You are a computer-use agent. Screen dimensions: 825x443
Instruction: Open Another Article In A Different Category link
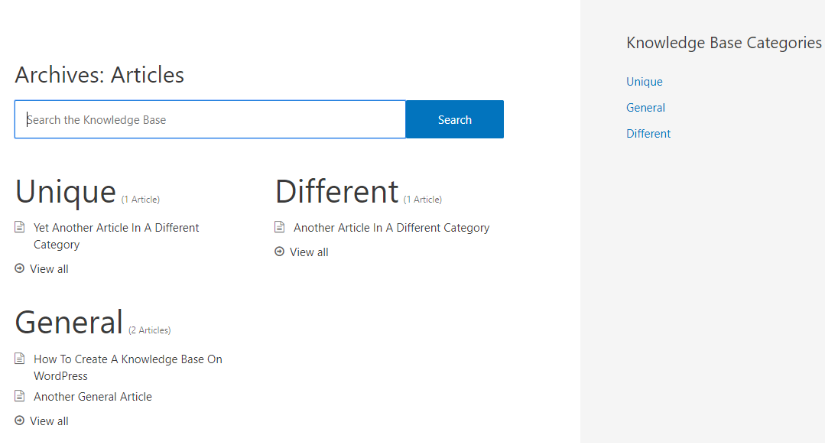point(391,228)
